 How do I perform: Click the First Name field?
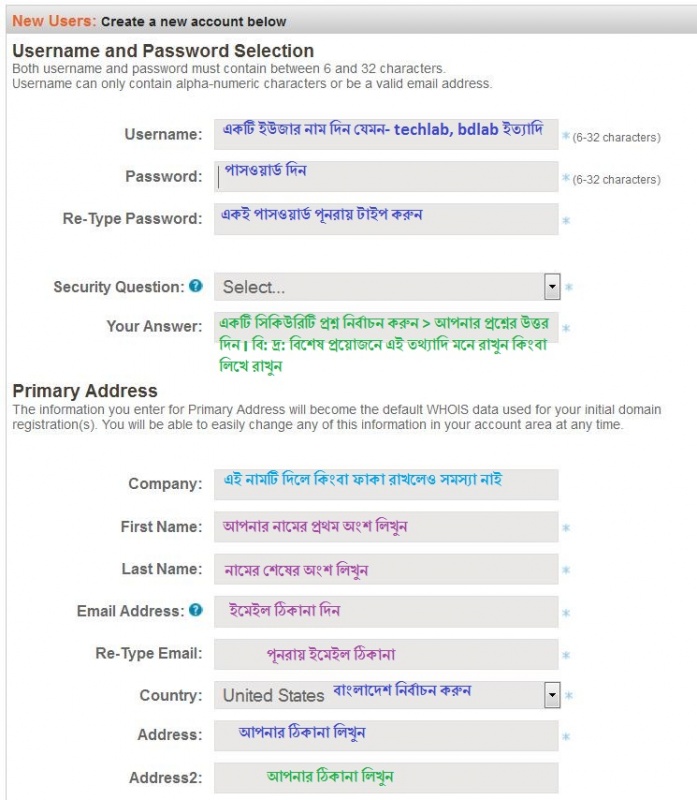(385, 527)
